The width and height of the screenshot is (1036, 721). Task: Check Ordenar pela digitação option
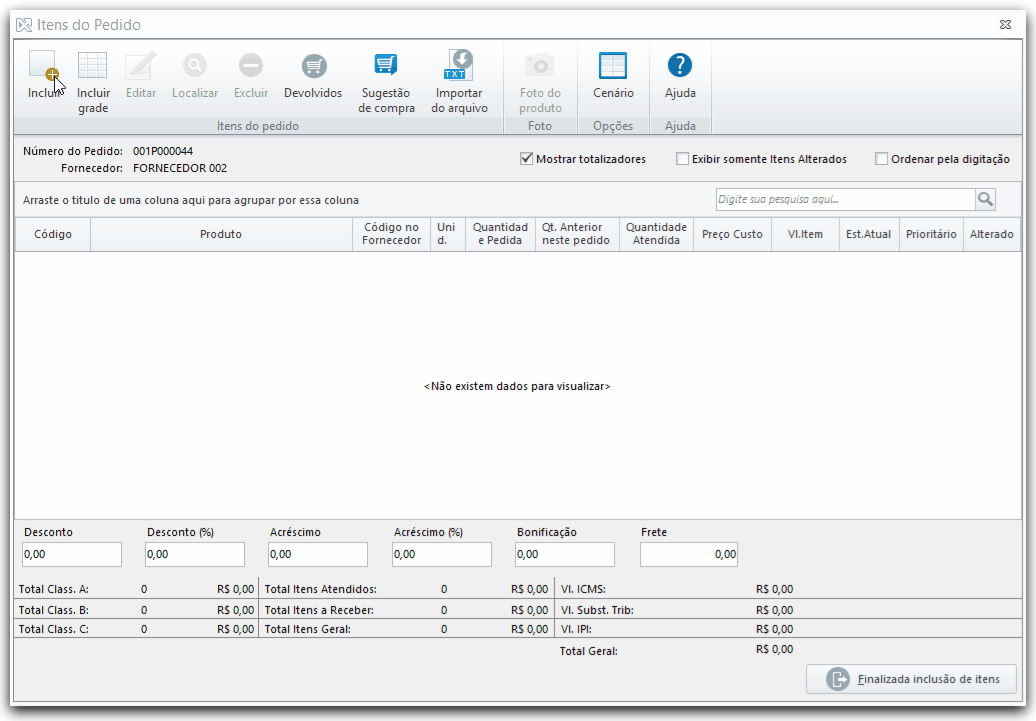click(881, 159)
